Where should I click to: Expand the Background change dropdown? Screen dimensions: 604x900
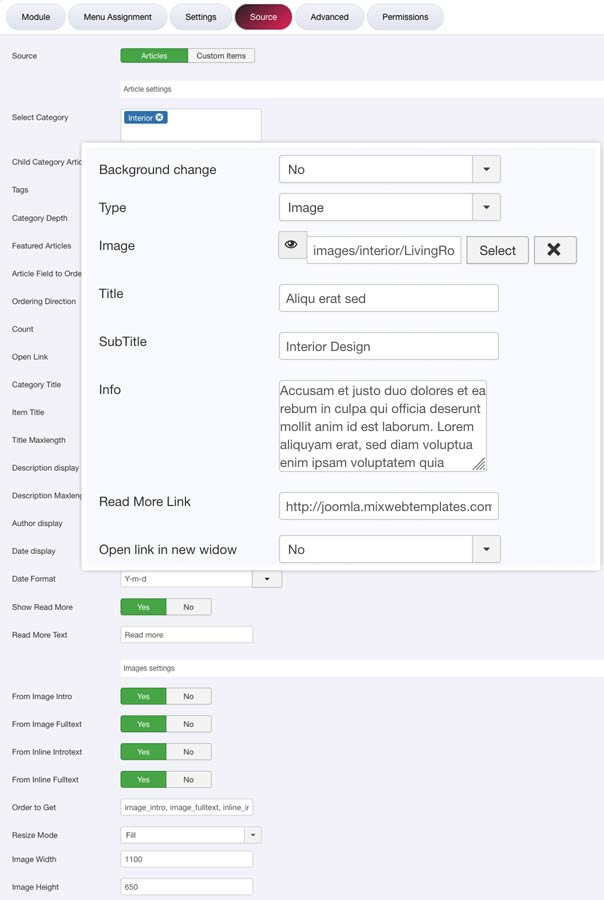(x=486, y=170)
